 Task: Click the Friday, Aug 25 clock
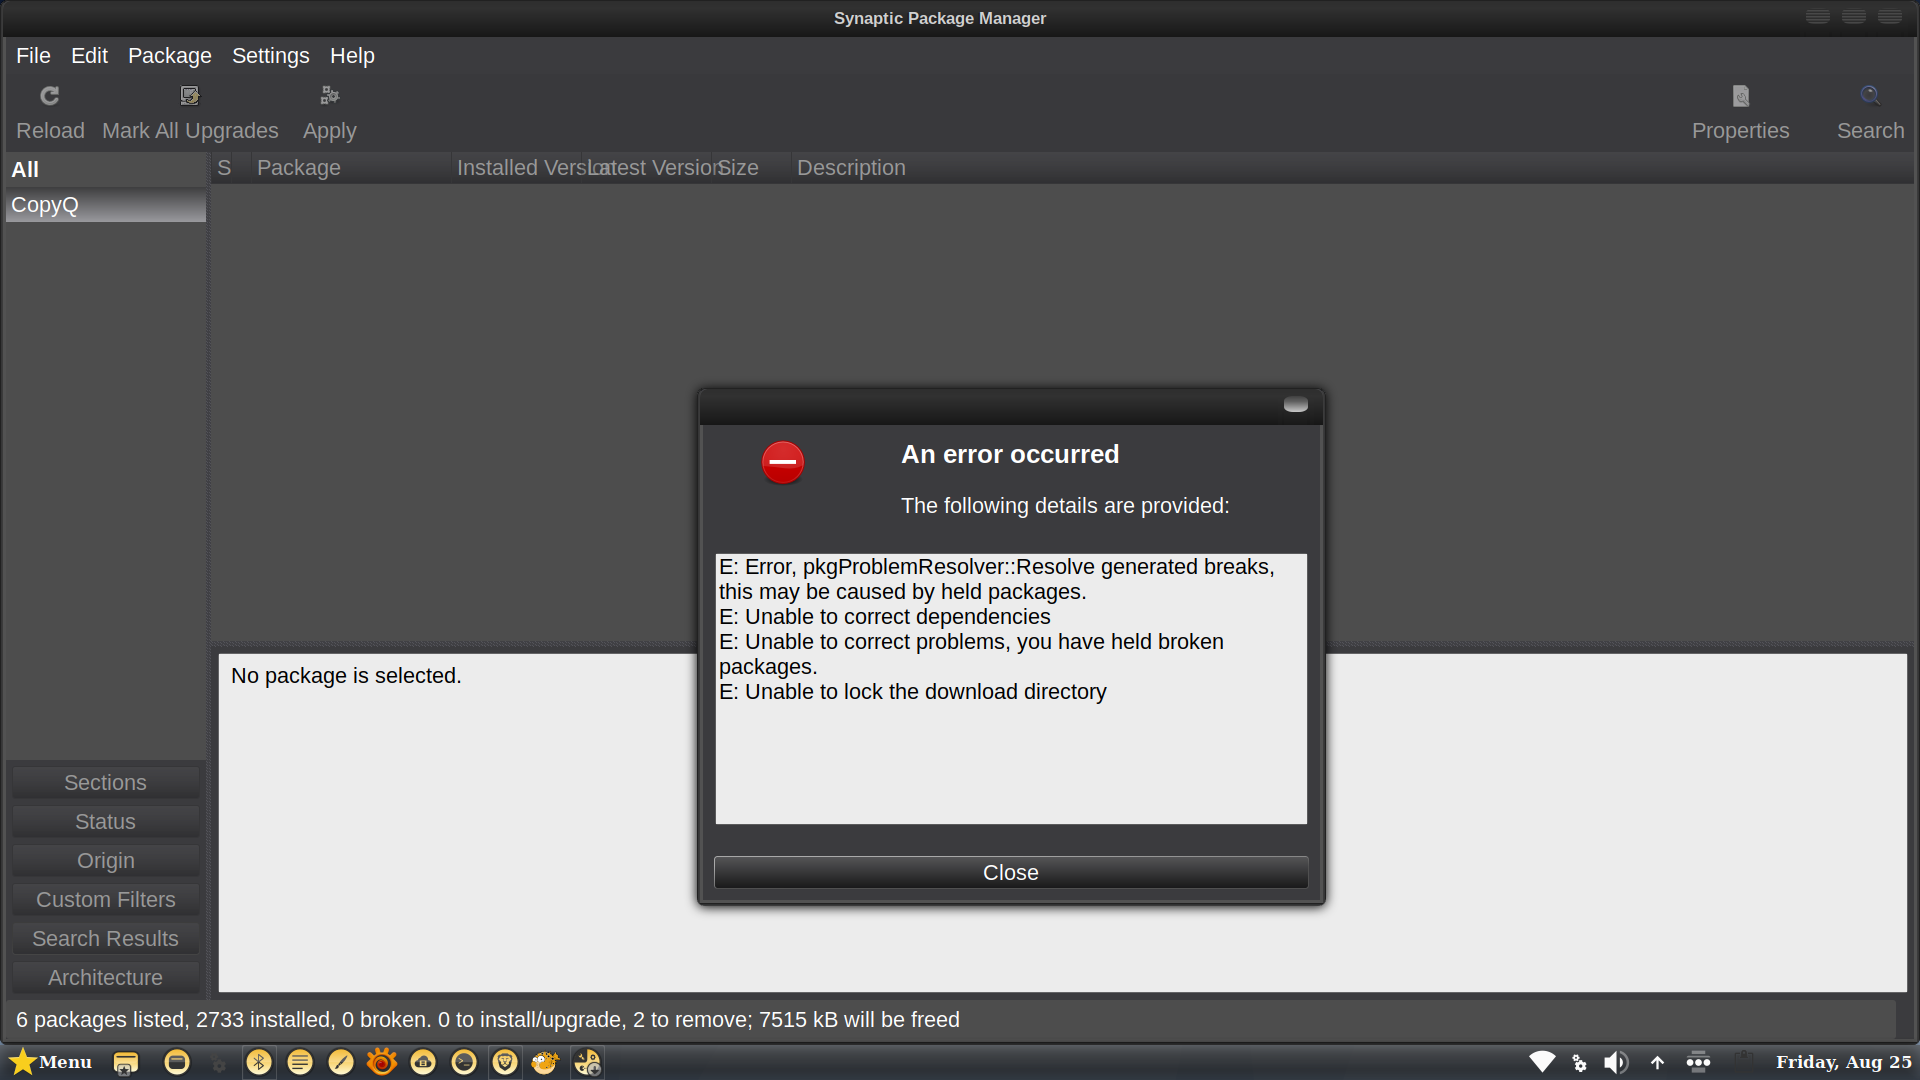[1843, 1062]
